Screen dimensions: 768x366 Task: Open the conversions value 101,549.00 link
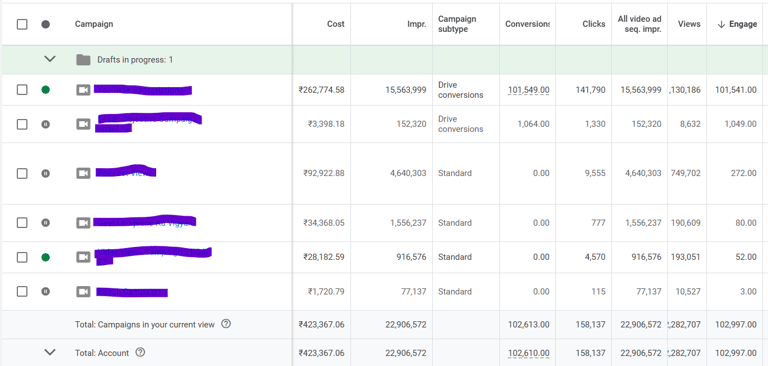(x=528, y=90)
